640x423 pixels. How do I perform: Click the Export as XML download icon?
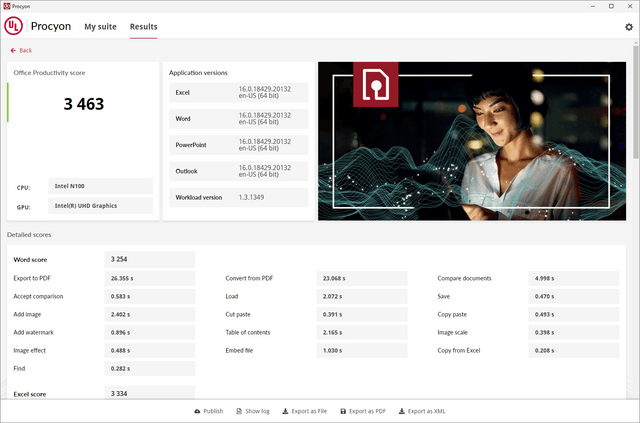point(402,411)
